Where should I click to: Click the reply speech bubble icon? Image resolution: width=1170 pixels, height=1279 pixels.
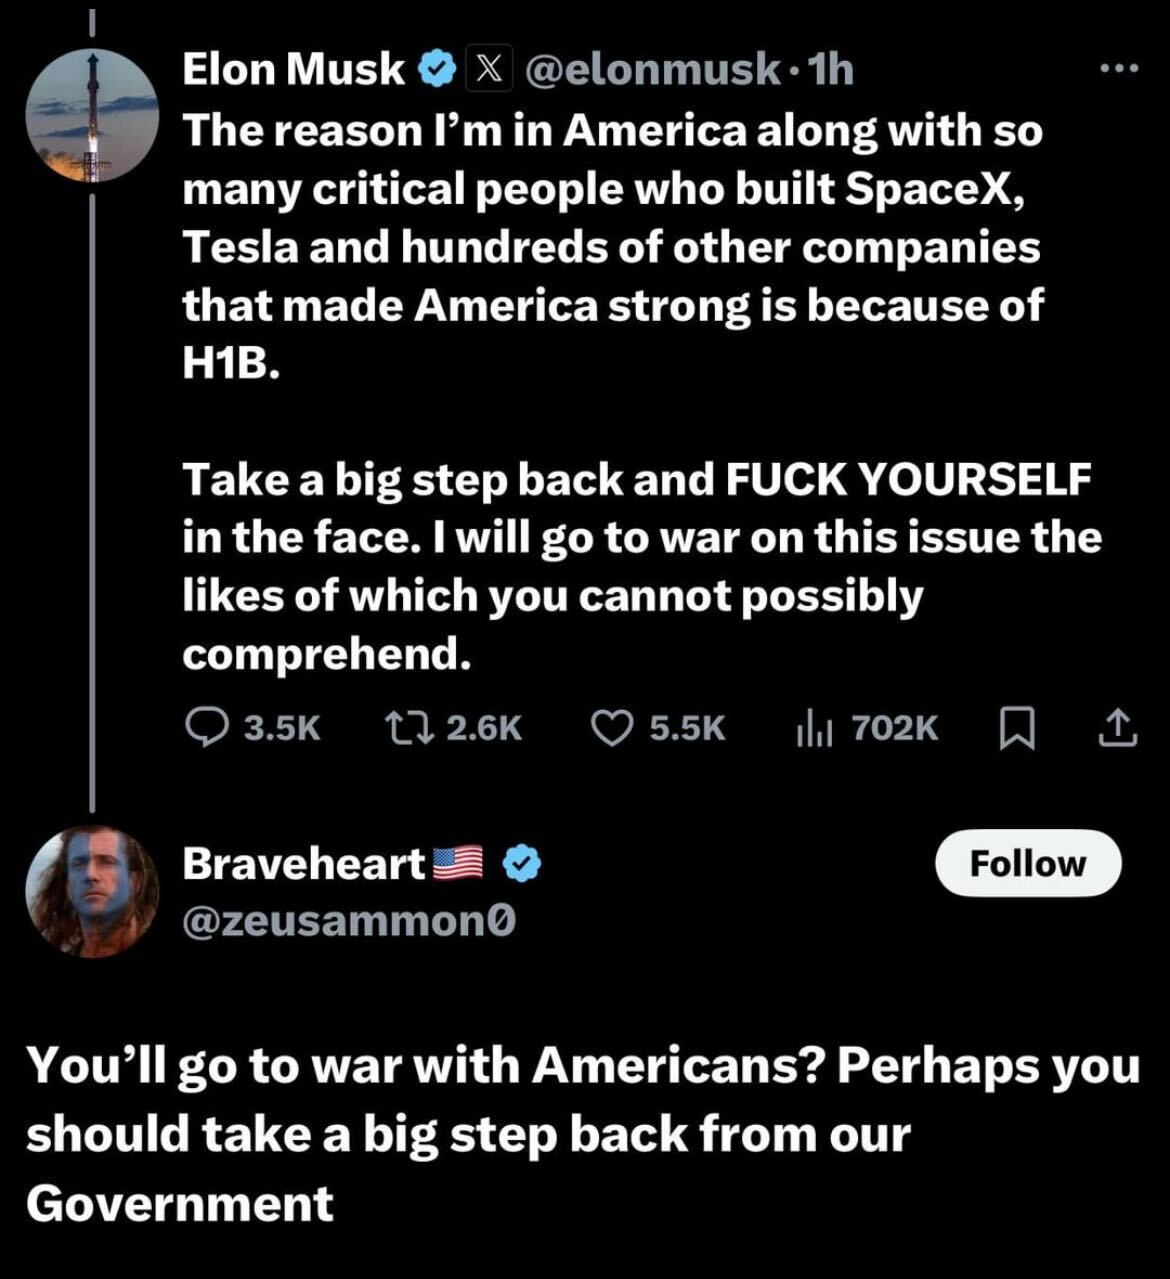point(207,727)
